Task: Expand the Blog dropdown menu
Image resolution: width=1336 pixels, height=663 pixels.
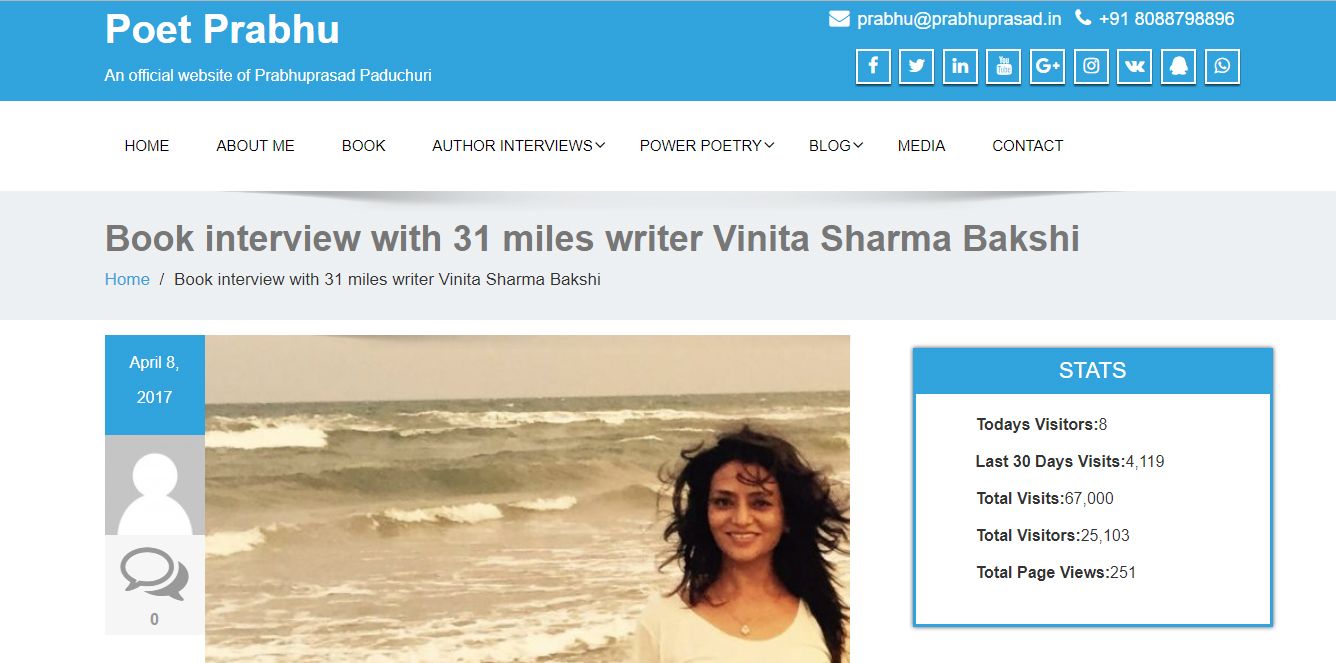Action: 836,146
